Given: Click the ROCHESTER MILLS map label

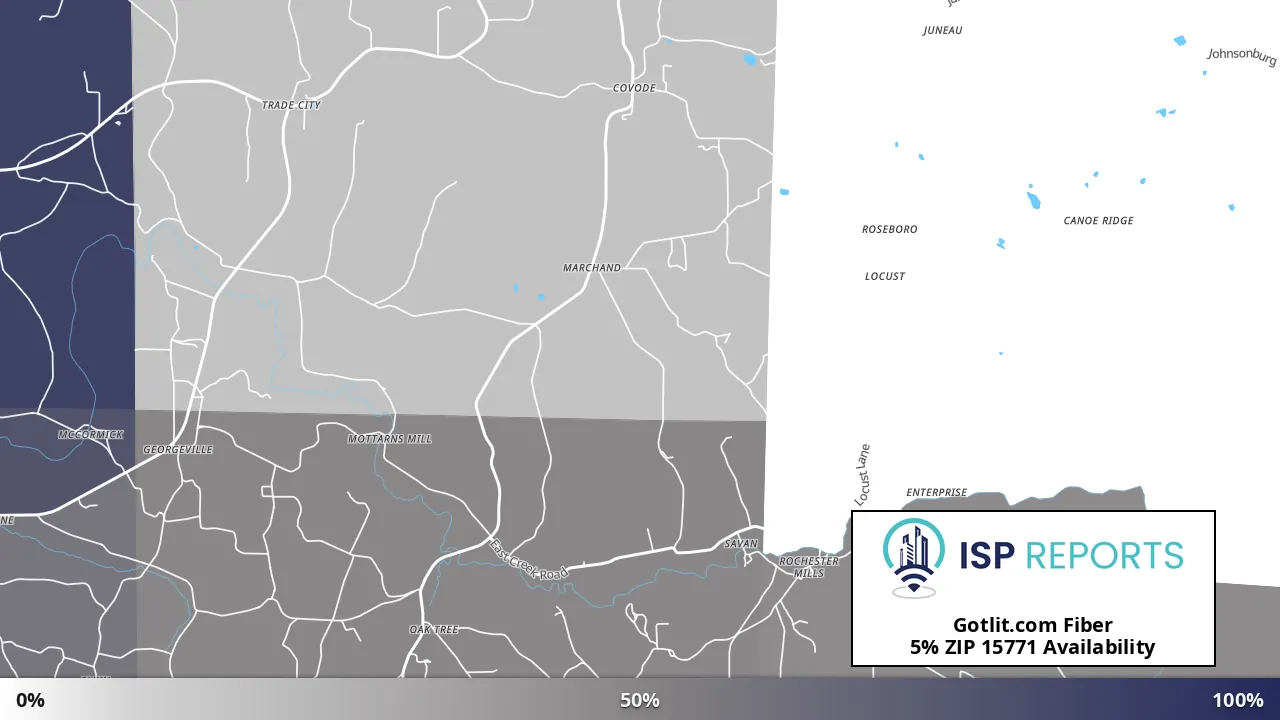Looking at the screenshot, I should click(809, 567).
